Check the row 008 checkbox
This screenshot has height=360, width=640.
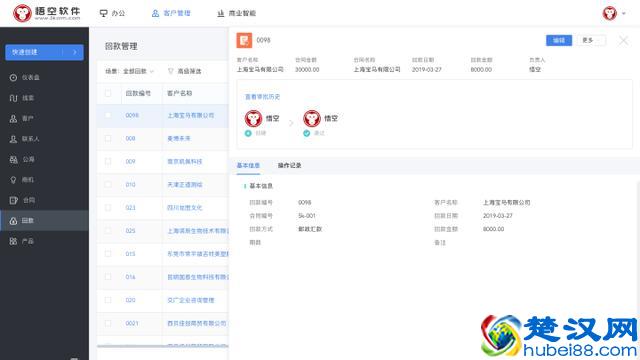coord(108,138)
